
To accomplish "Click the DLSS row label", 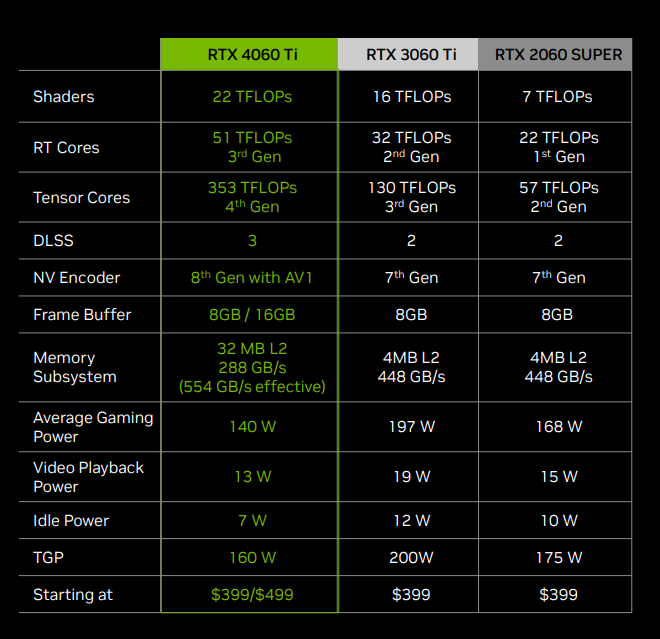I will pyautogui.click(x=53, y=240).
